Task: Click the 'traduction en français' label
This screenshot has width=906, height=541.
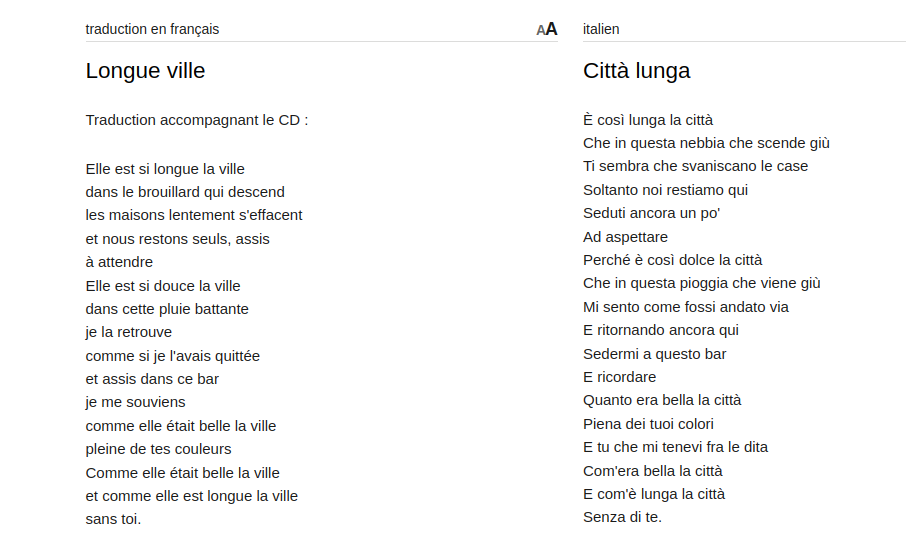Action: click(x=152, y=29)
